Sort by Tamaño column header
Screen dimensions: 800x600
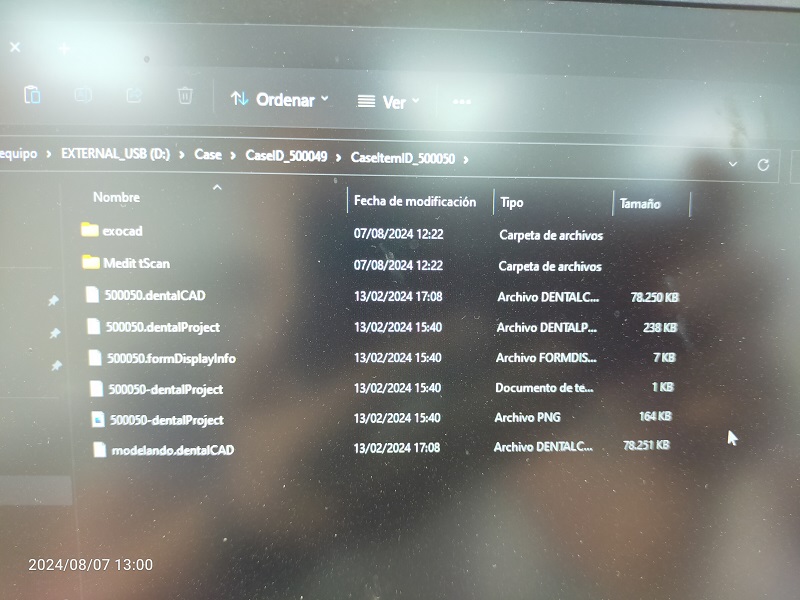point(640,204)
